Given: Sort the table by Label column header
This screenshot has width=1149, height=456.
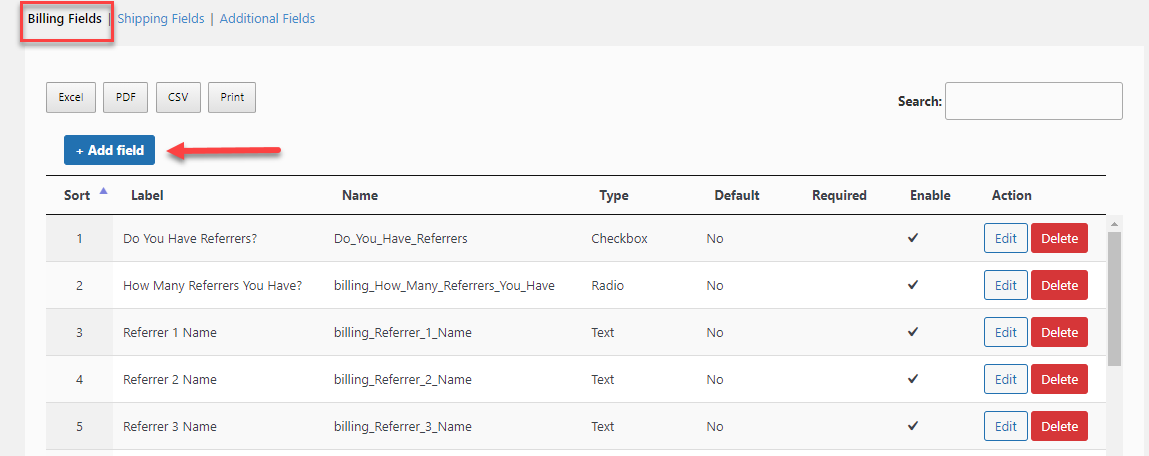Looking at the screenshot, I should coord(147,196).
